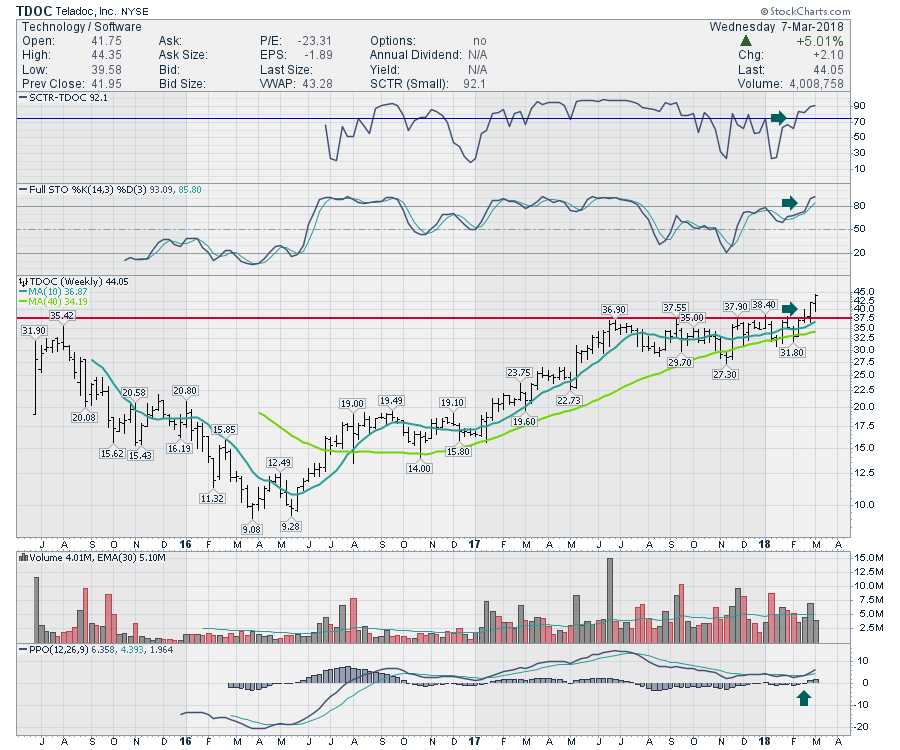
Task: Click the 31.90 price label
Action: point(34,331)
